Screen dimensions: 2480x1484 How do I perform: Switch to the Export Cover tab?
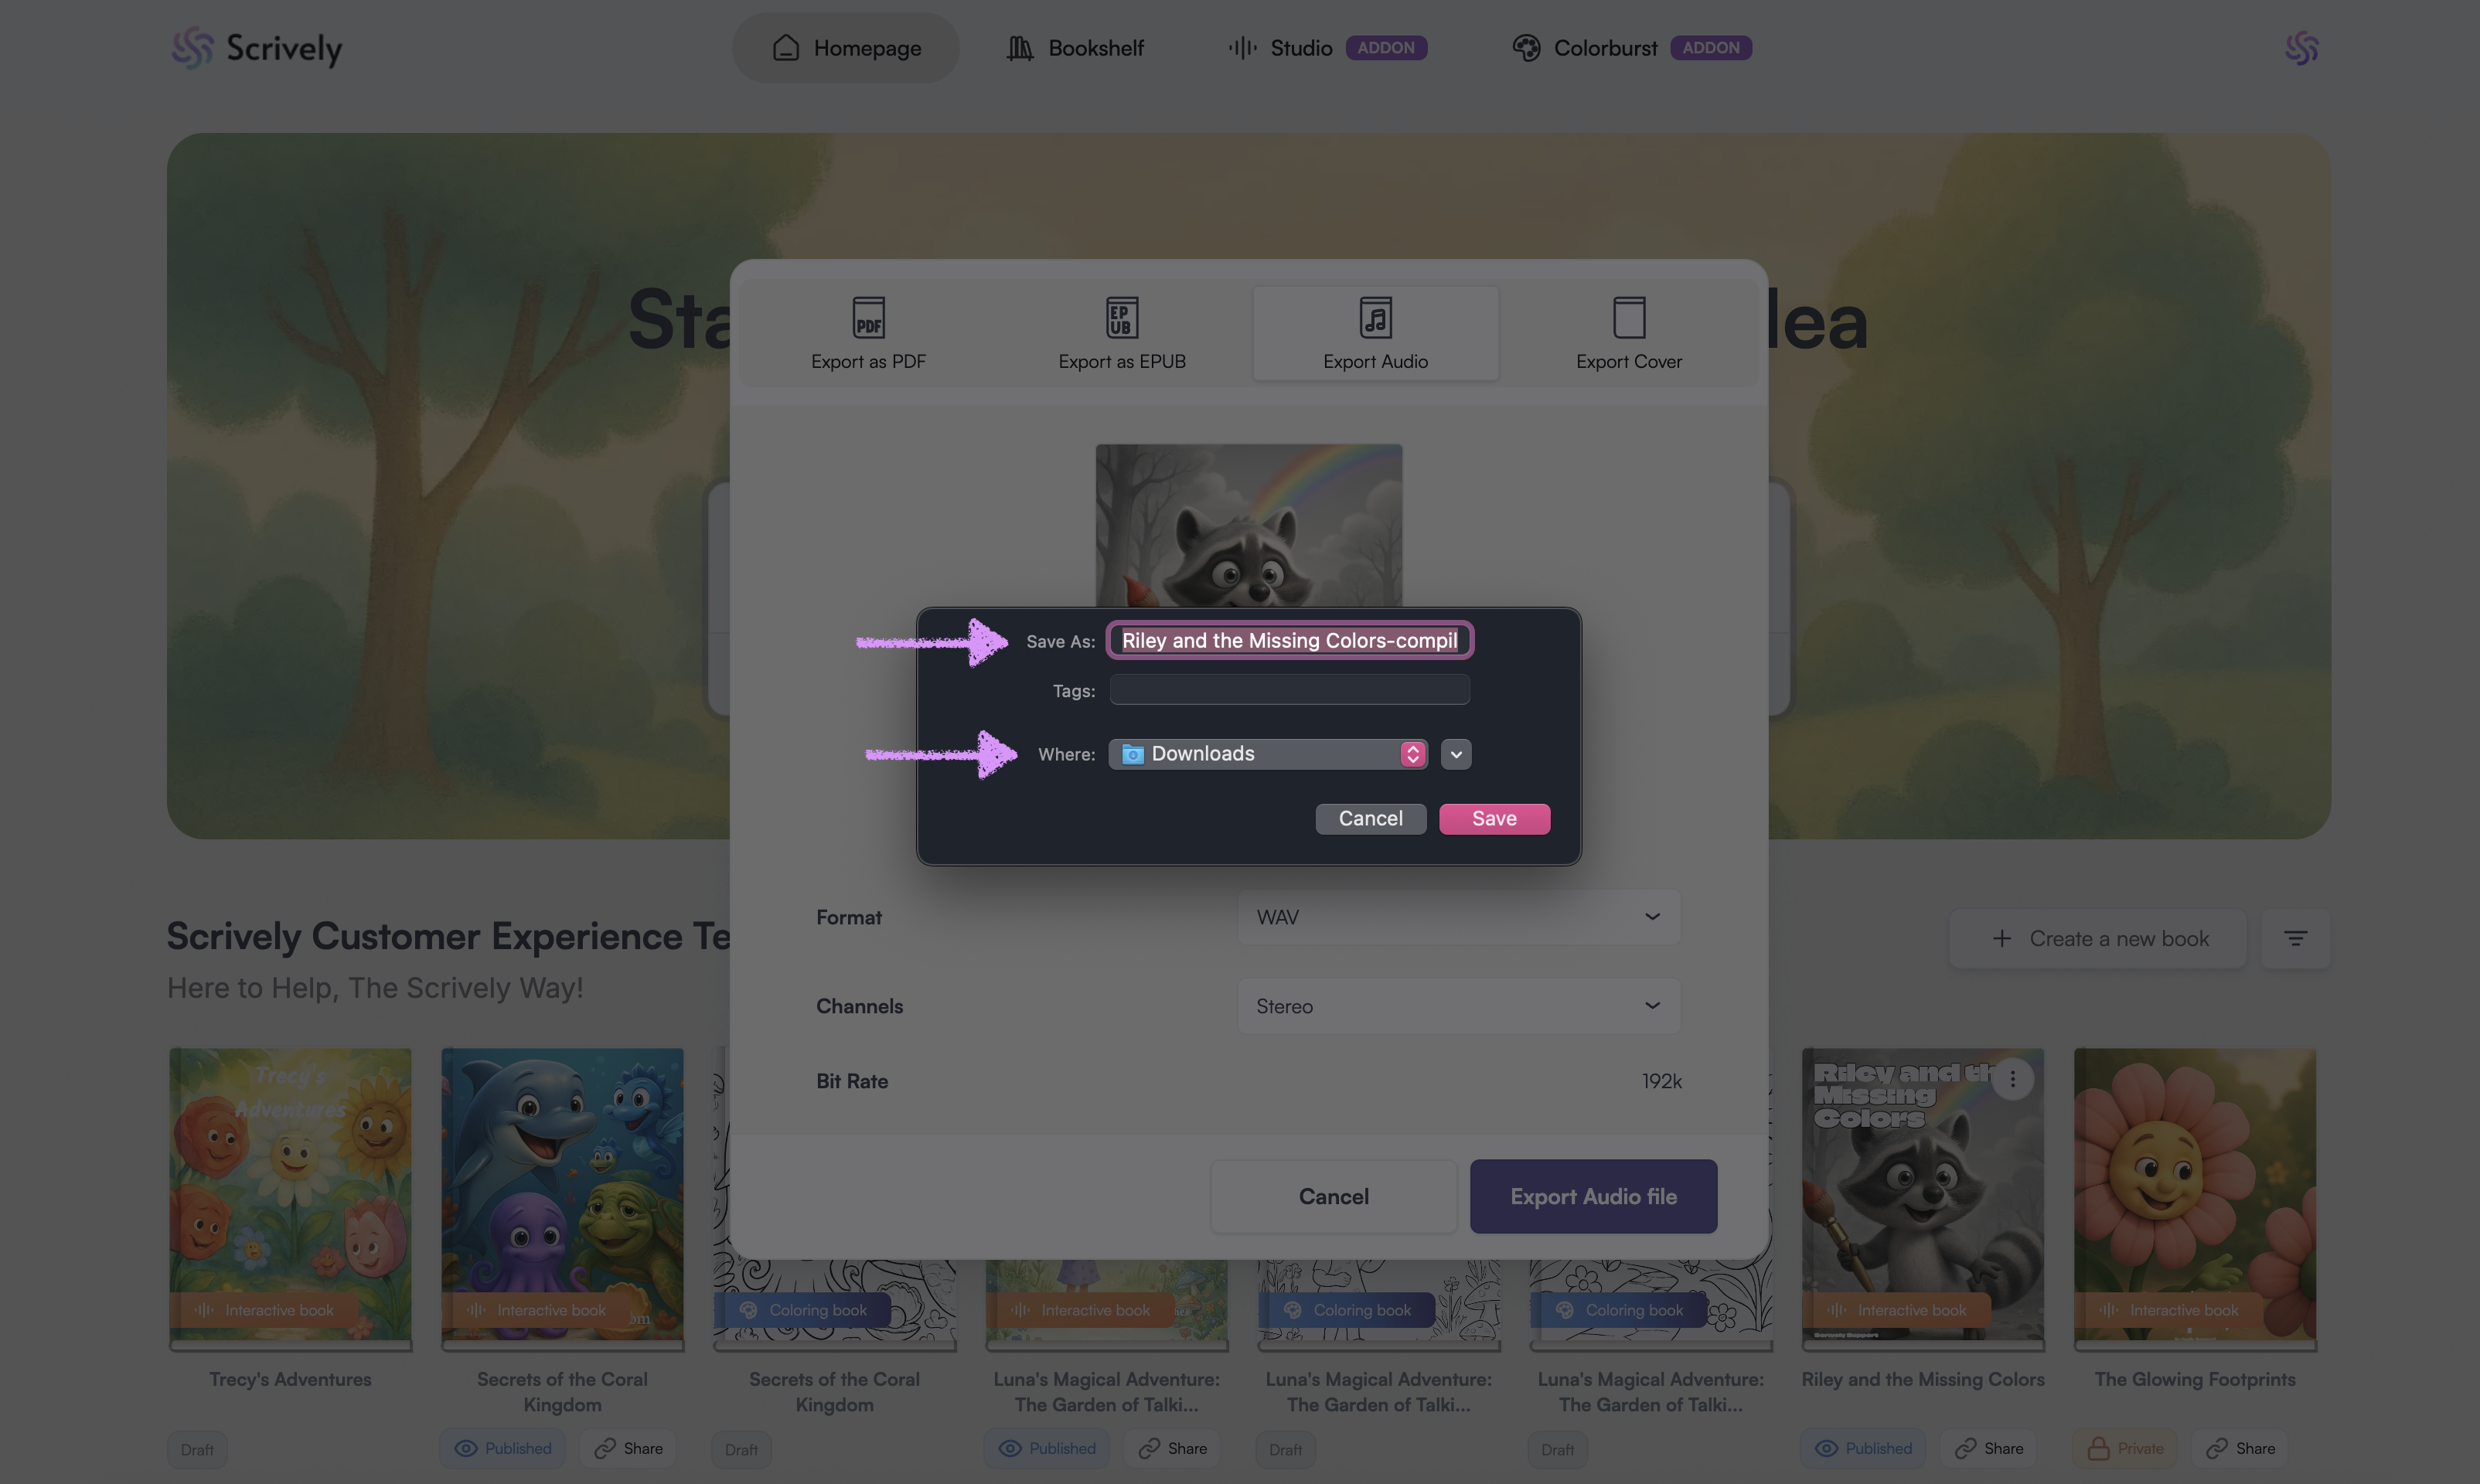point(1628,334)
